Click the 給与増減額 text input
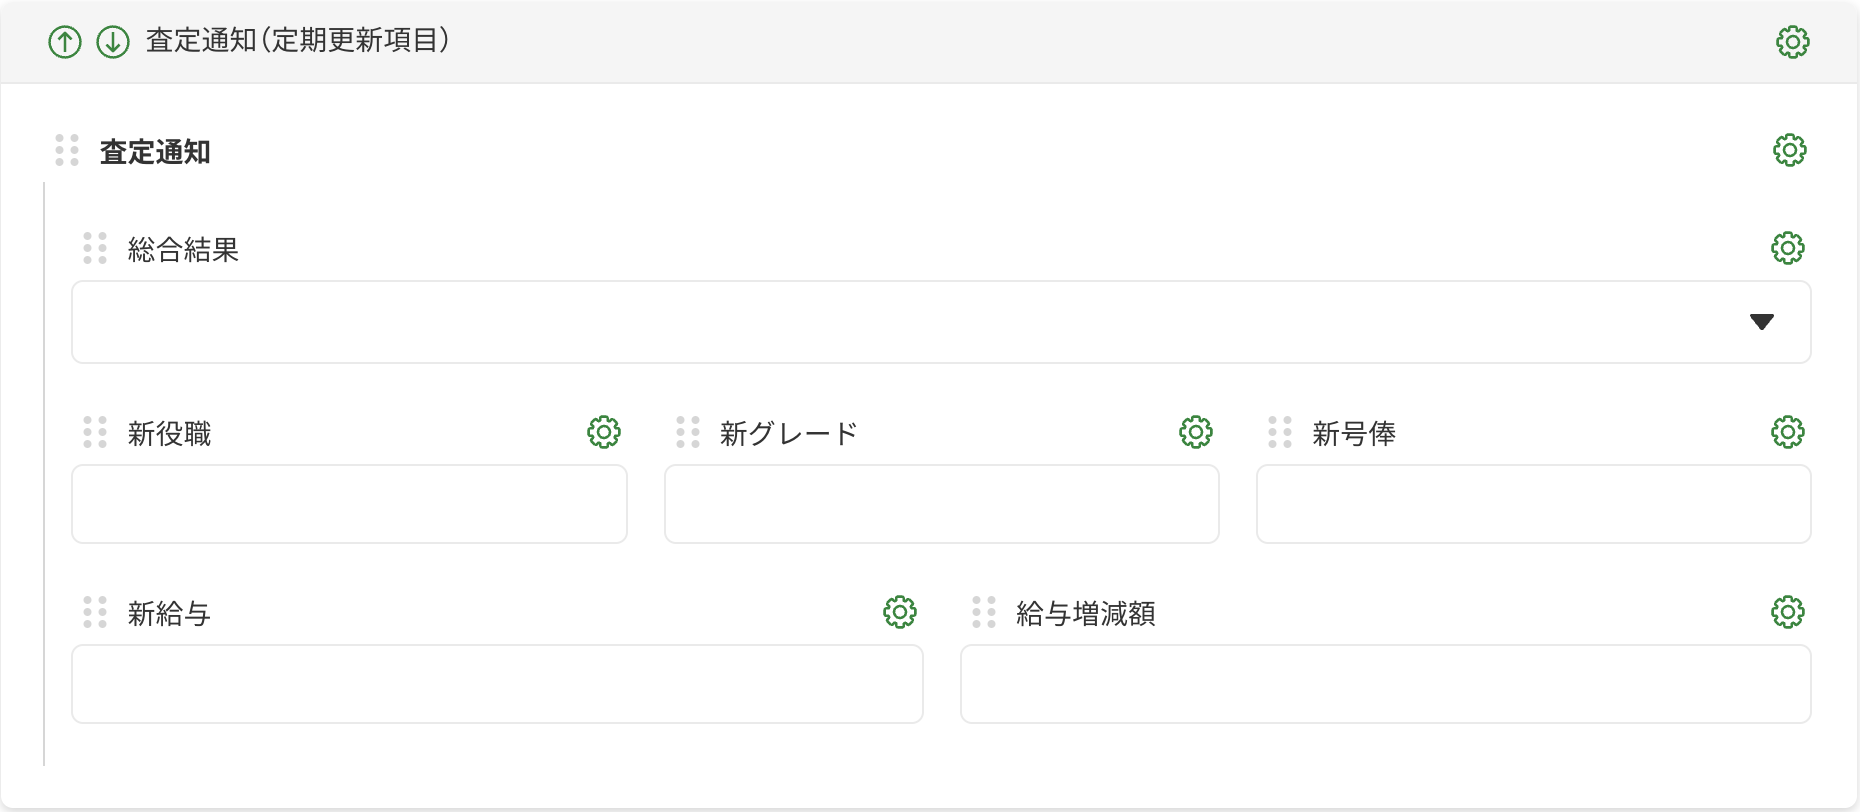Screen dimensions: 1860x812 [x=1385, y=684]
